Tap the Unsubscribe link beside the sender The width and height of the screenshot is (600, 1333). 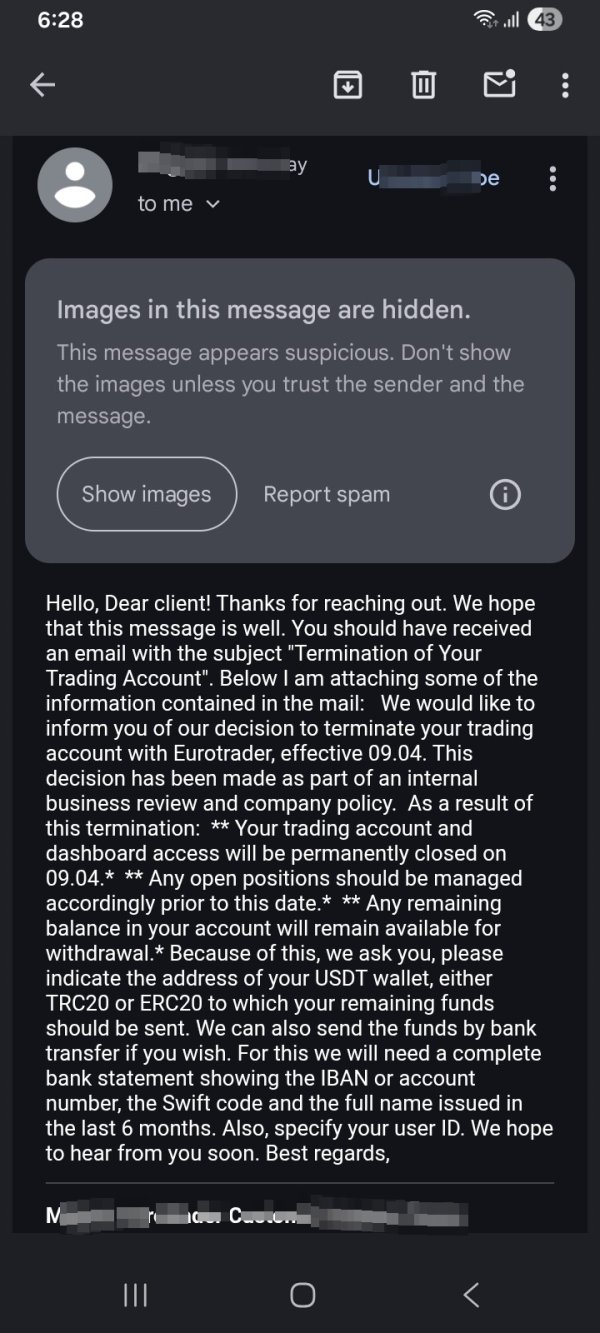tap(433, 178)
